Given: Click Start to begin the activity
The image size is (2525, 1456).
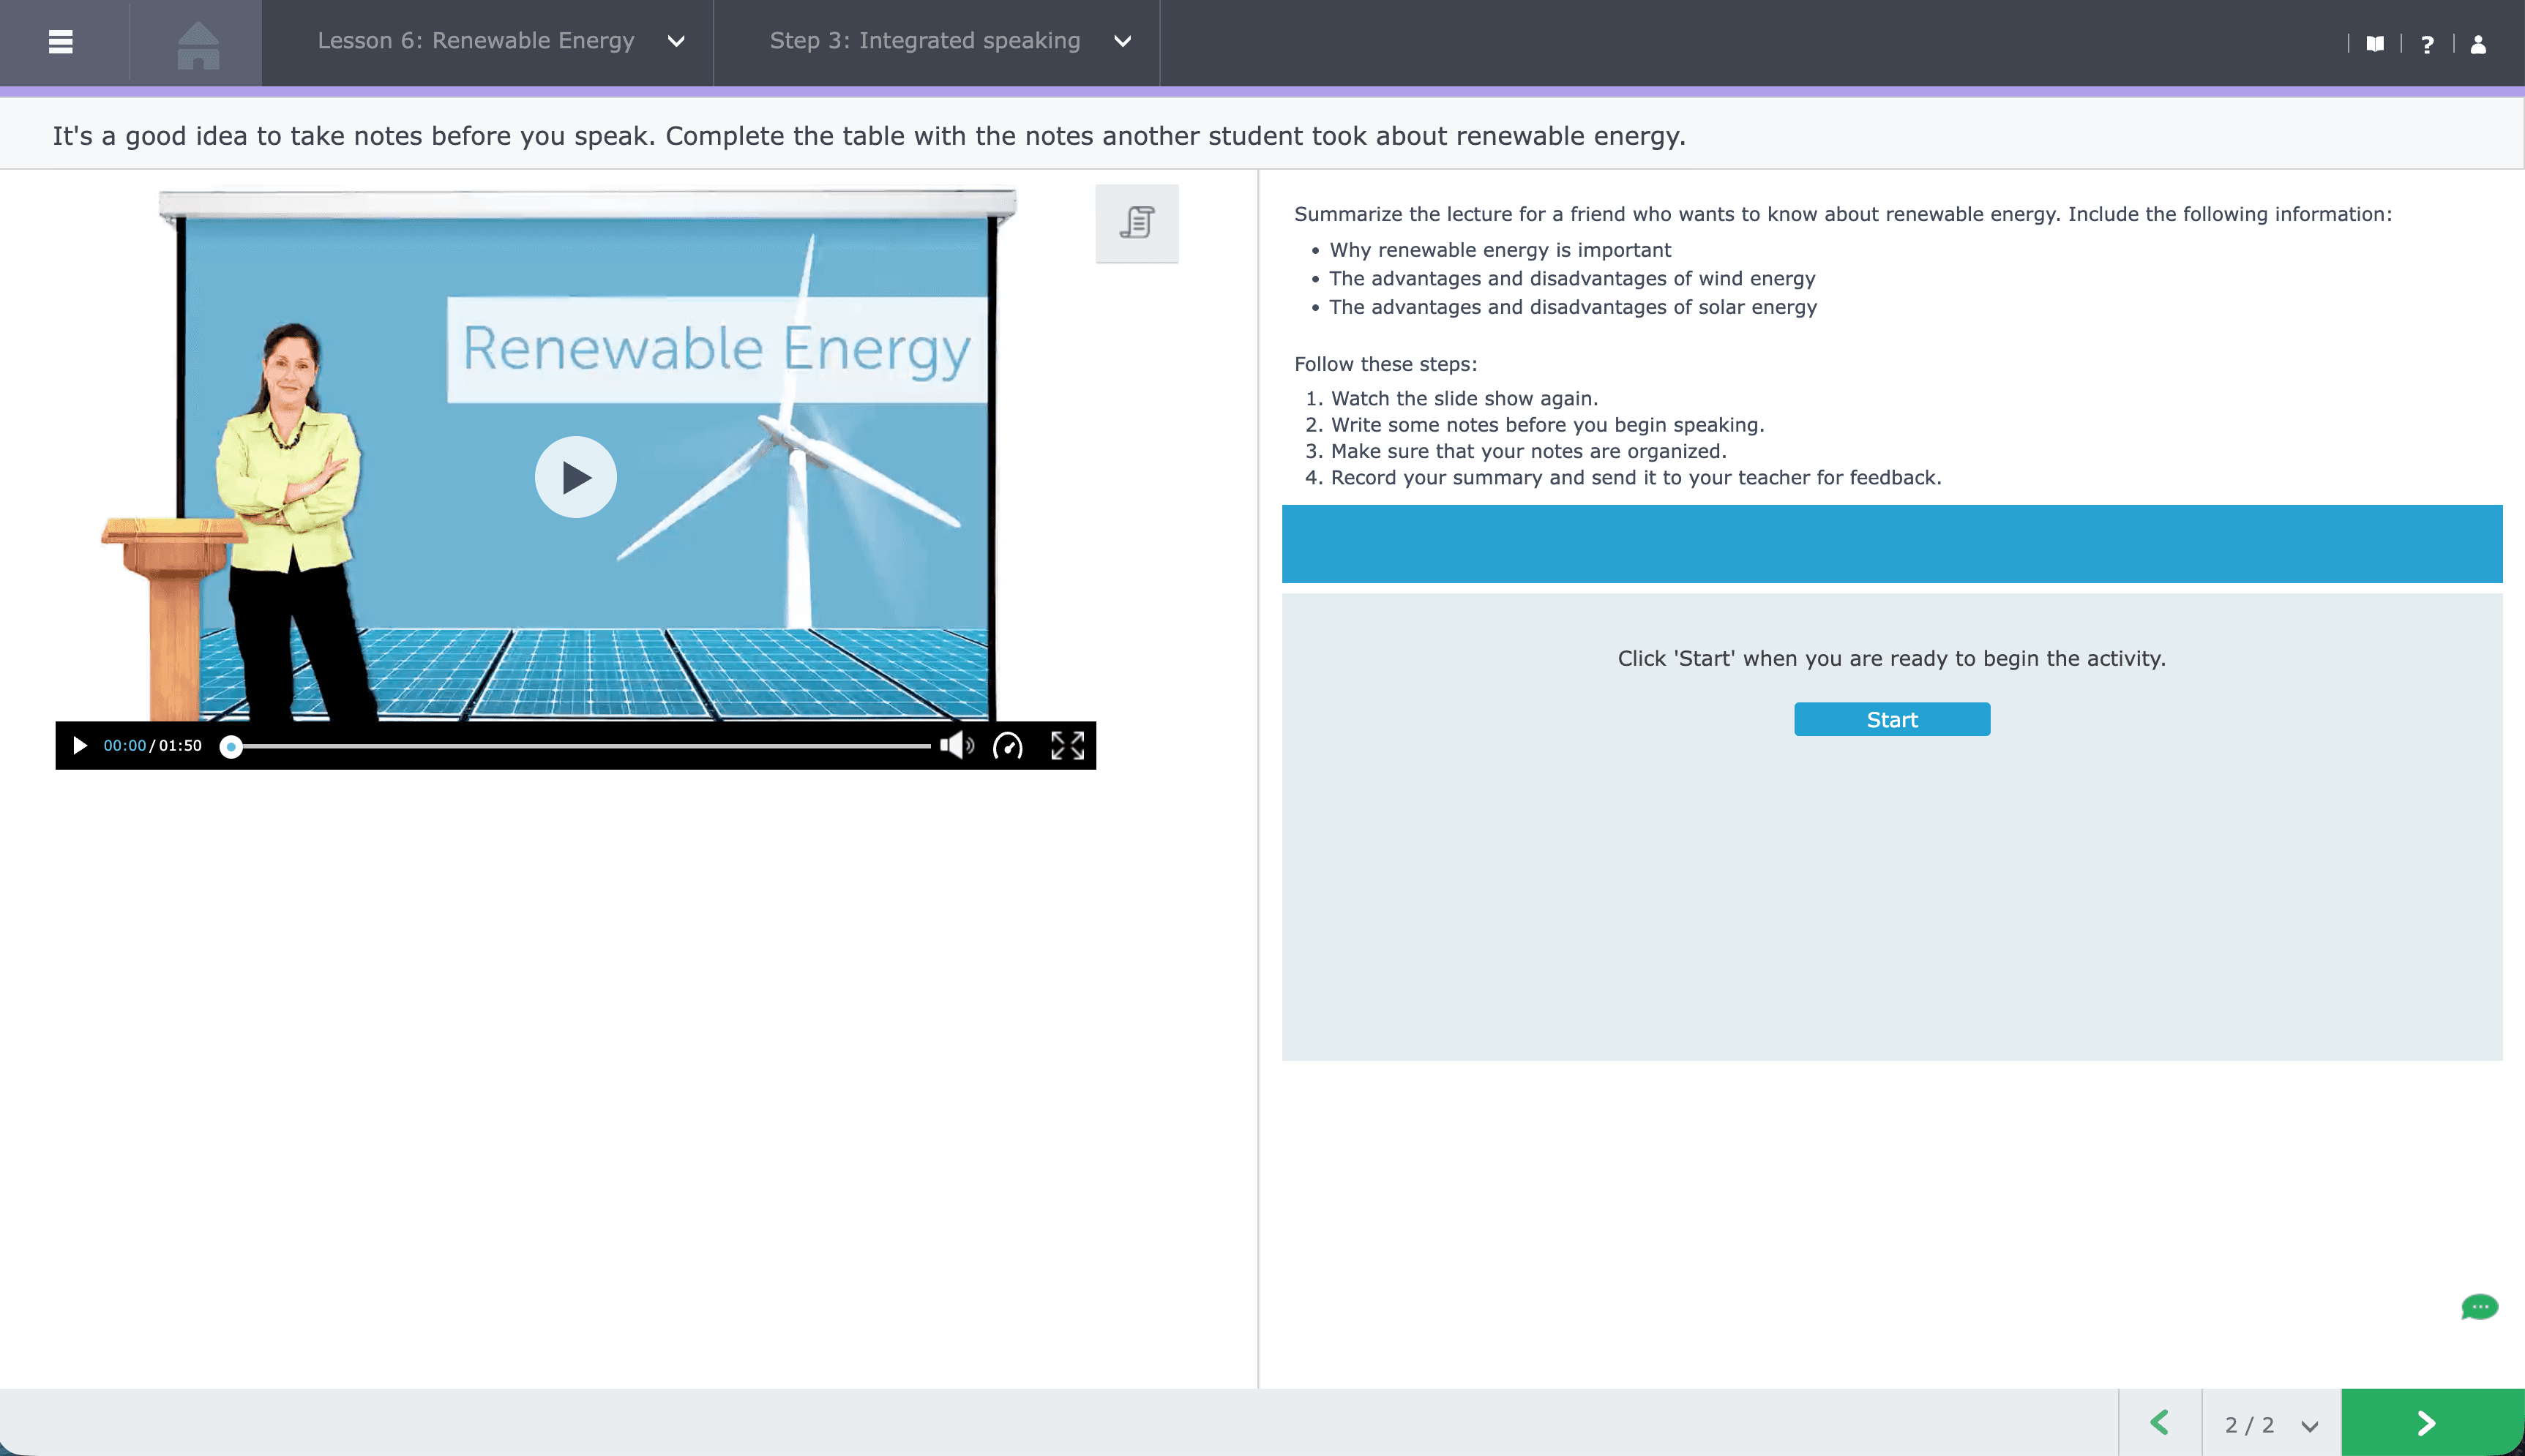Looking at the screenshot, I should [x=1892, y=719].
